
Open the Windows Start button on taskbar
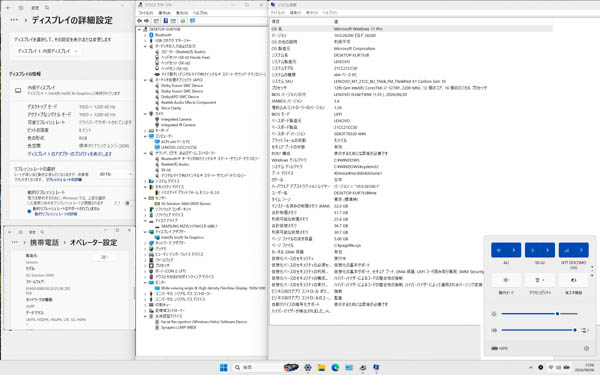(x=223, y=367)
